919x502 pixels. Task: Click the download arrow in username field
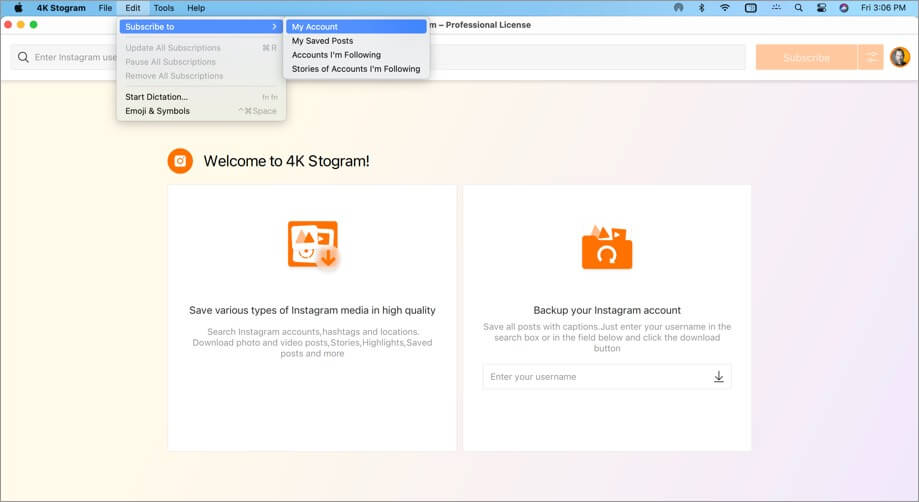[x=719, y=377]
